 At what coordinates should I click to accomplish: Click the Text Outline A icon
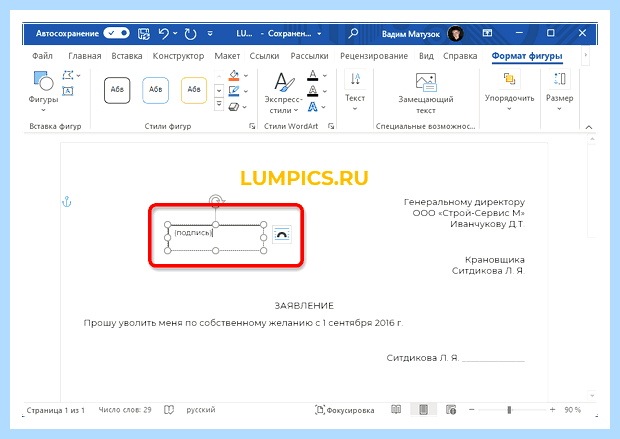pos(312,91)
